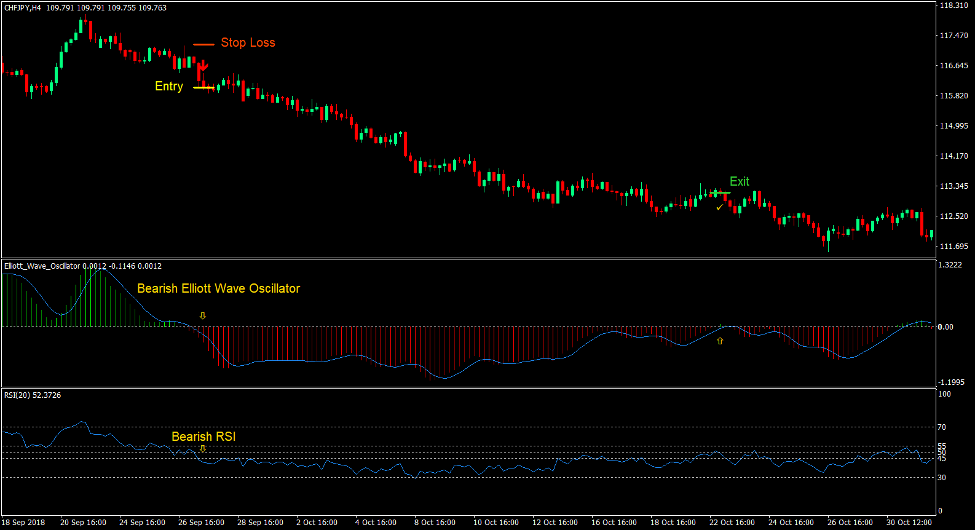Click the 0.00 level on the oscillator scale
Viewport: 977px width, 531px height.
(946, 327)
